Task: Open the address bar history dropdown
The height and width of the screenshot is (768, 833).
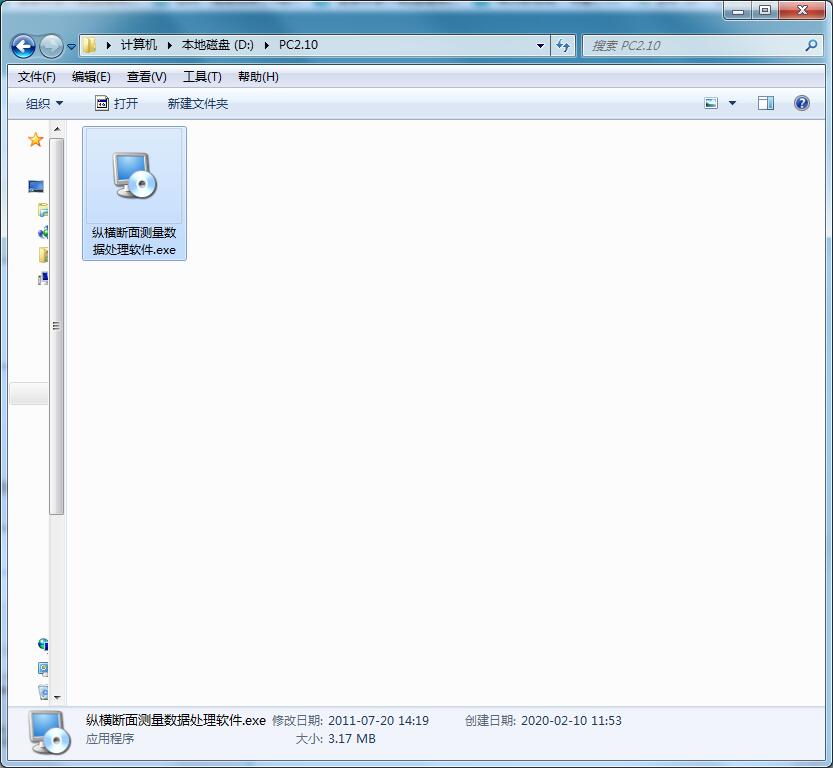Action: click(x=540, y=46)
